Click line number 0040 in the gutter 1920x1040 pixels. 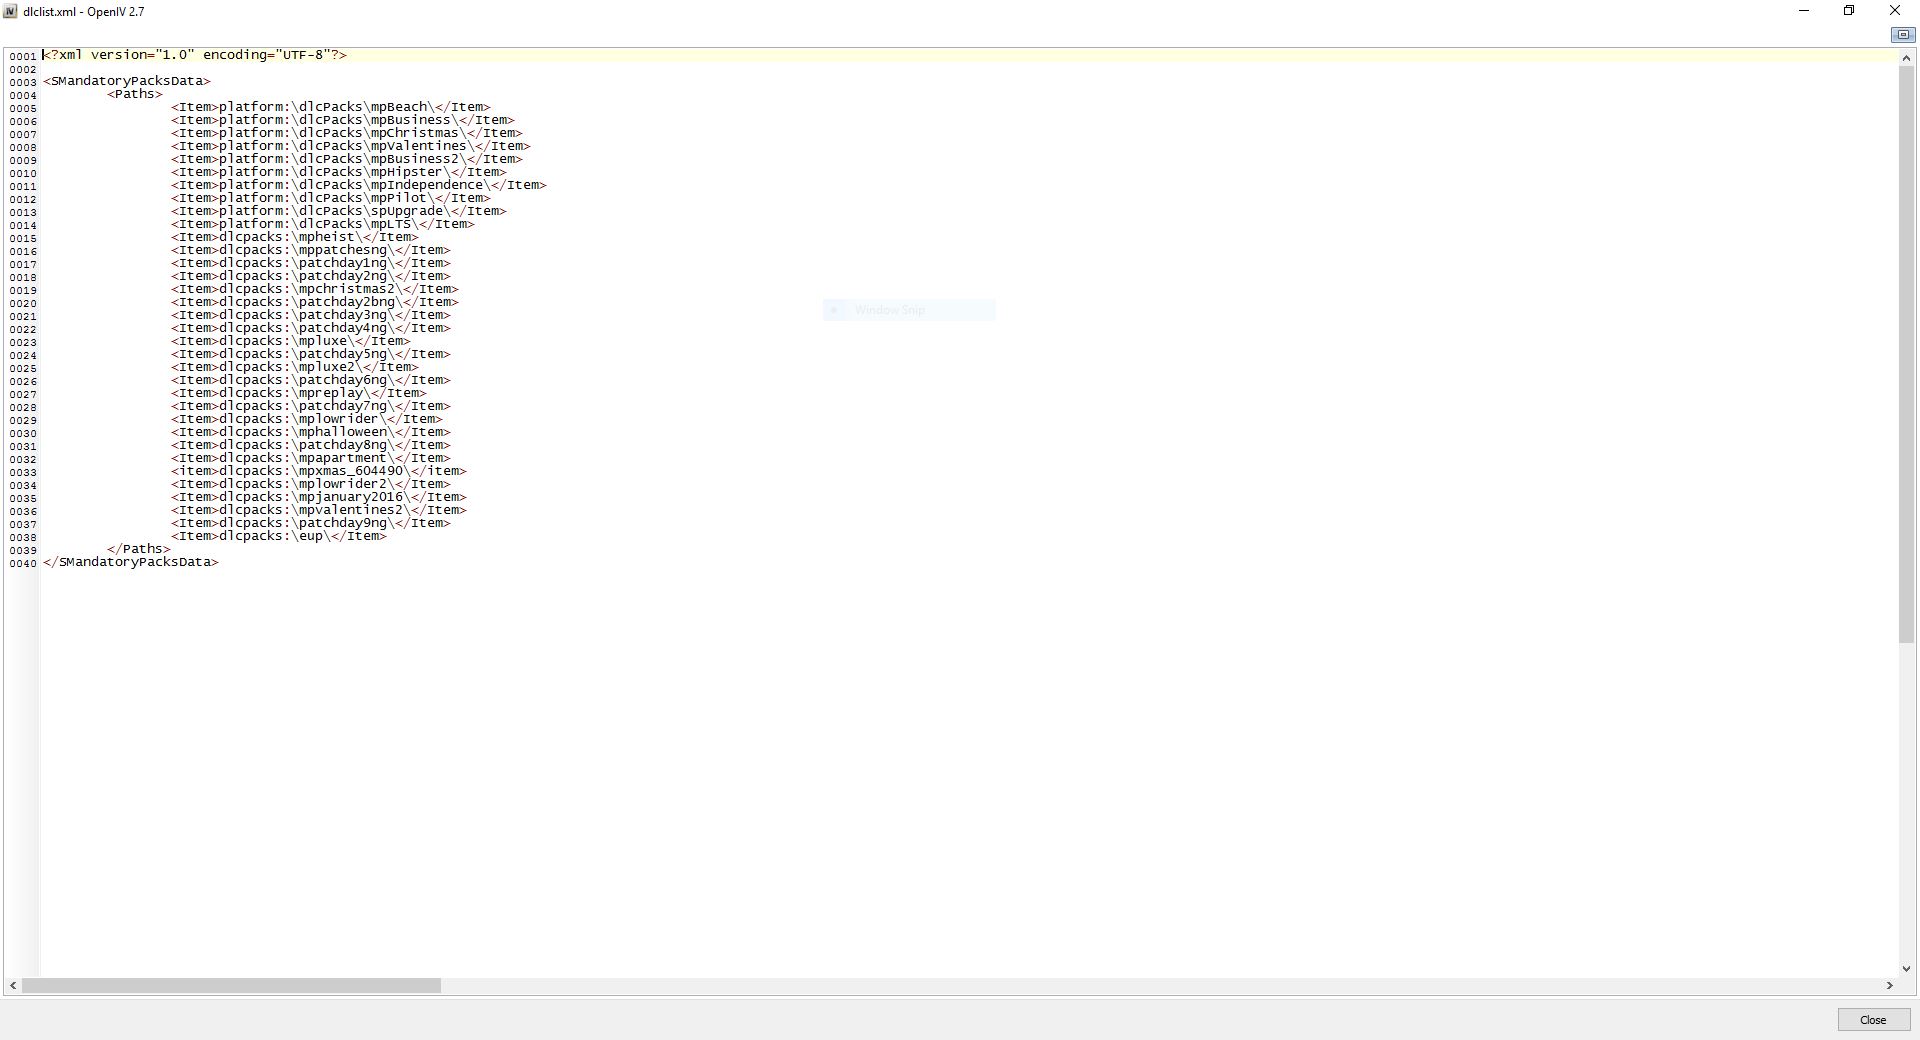23,564
